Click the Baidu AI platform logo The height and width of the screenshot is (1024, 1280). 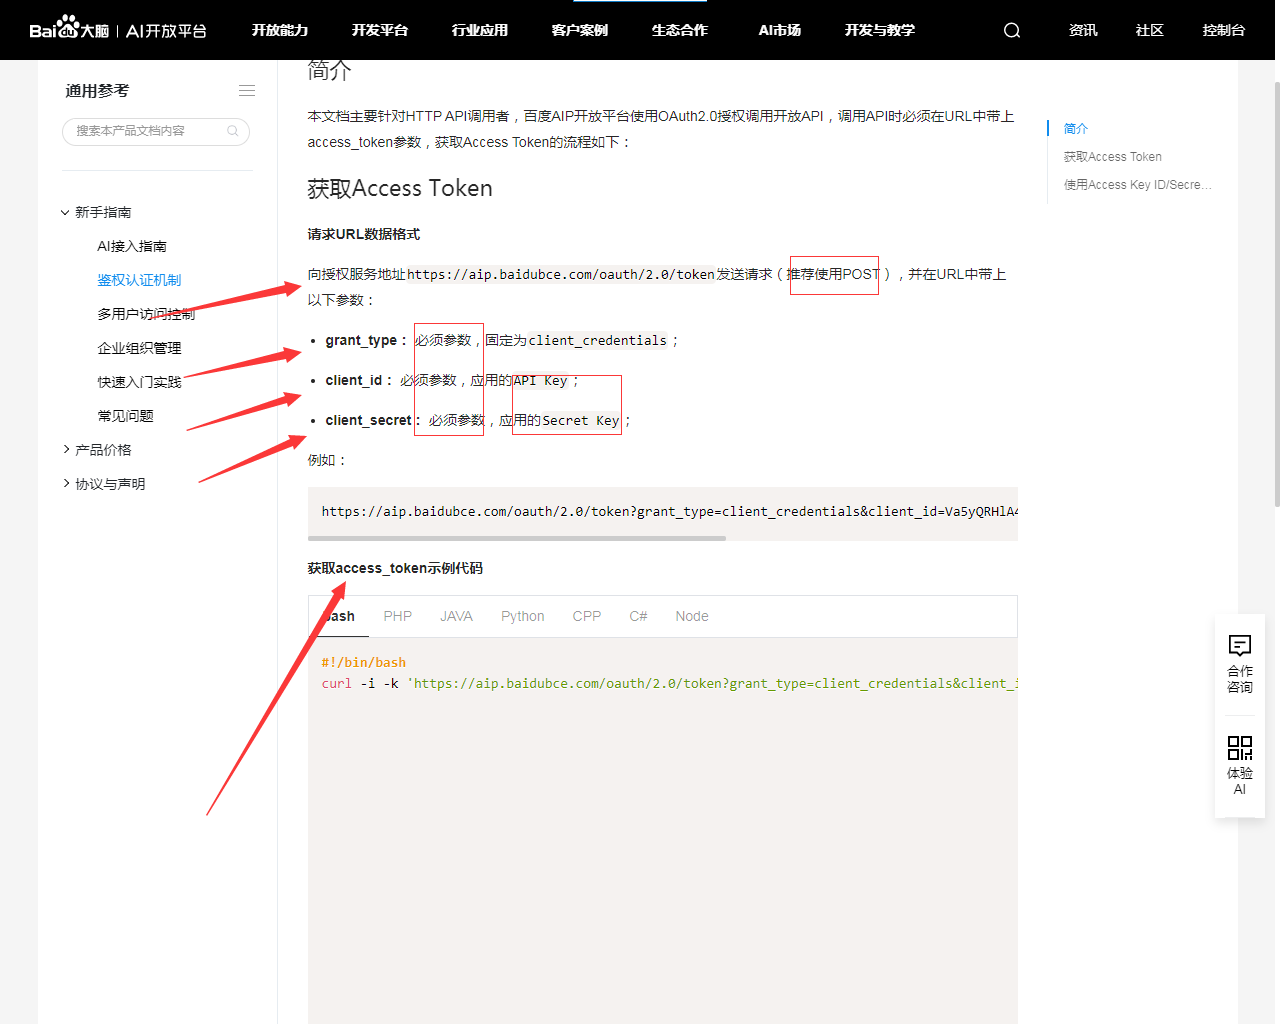tap(118, 29)
